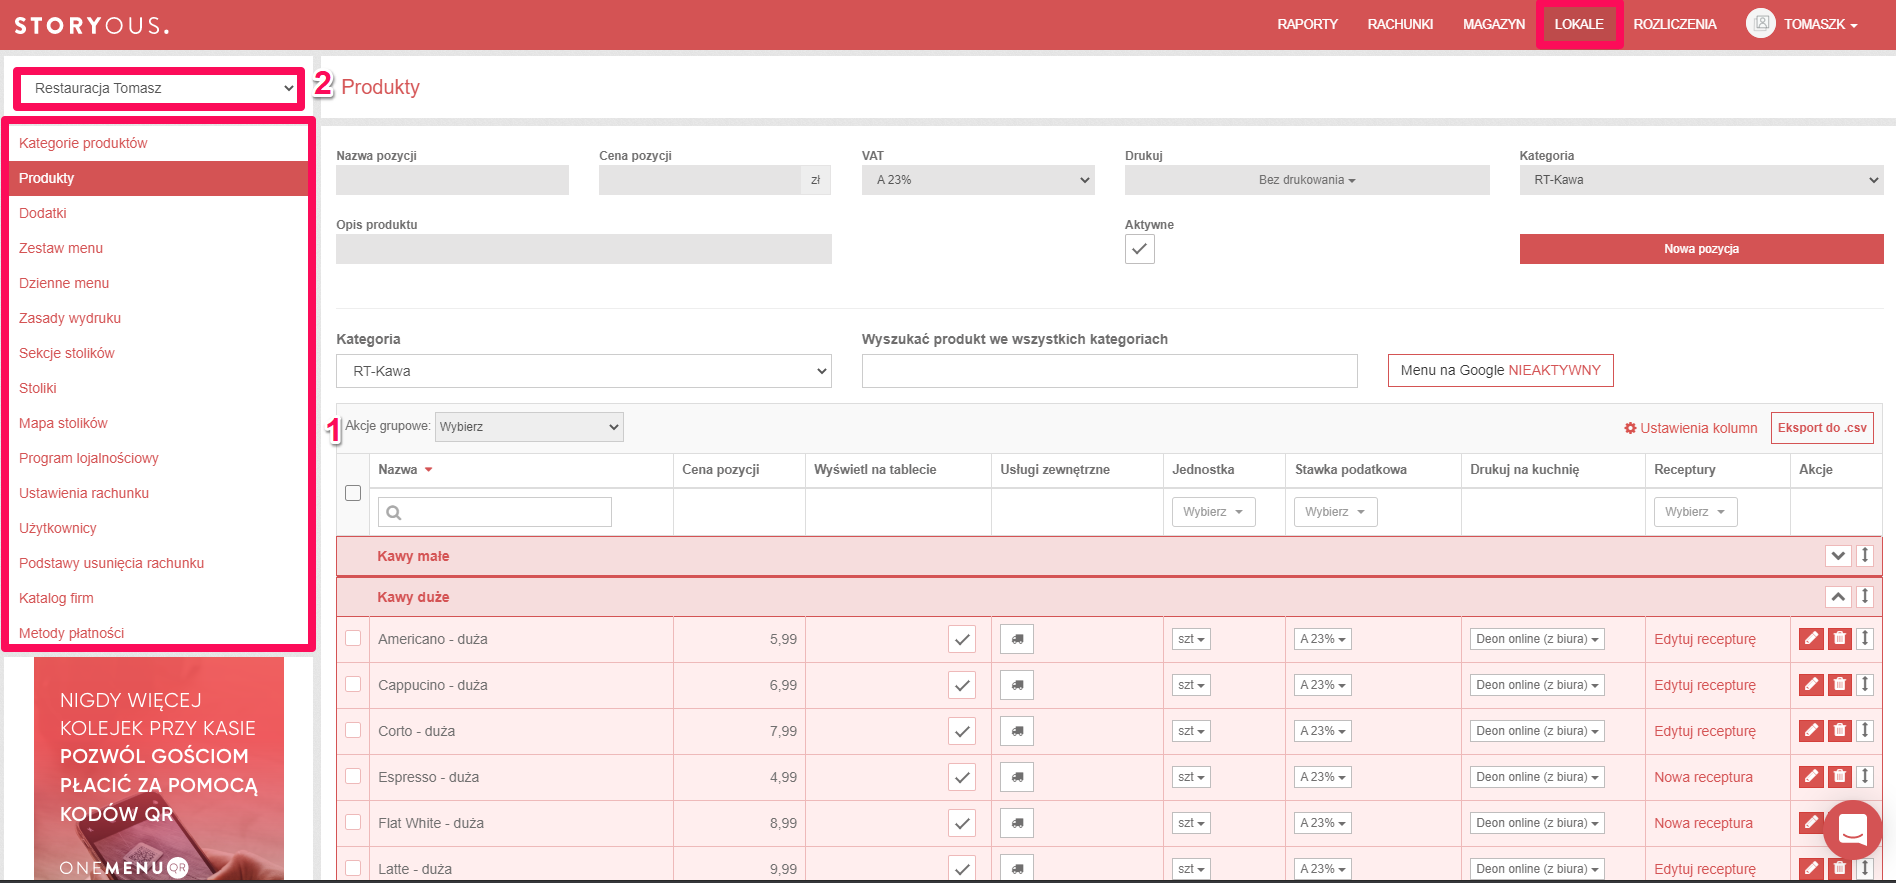Click the Nazwa column filter search box

pyautogui.click(x=495, y=512)
